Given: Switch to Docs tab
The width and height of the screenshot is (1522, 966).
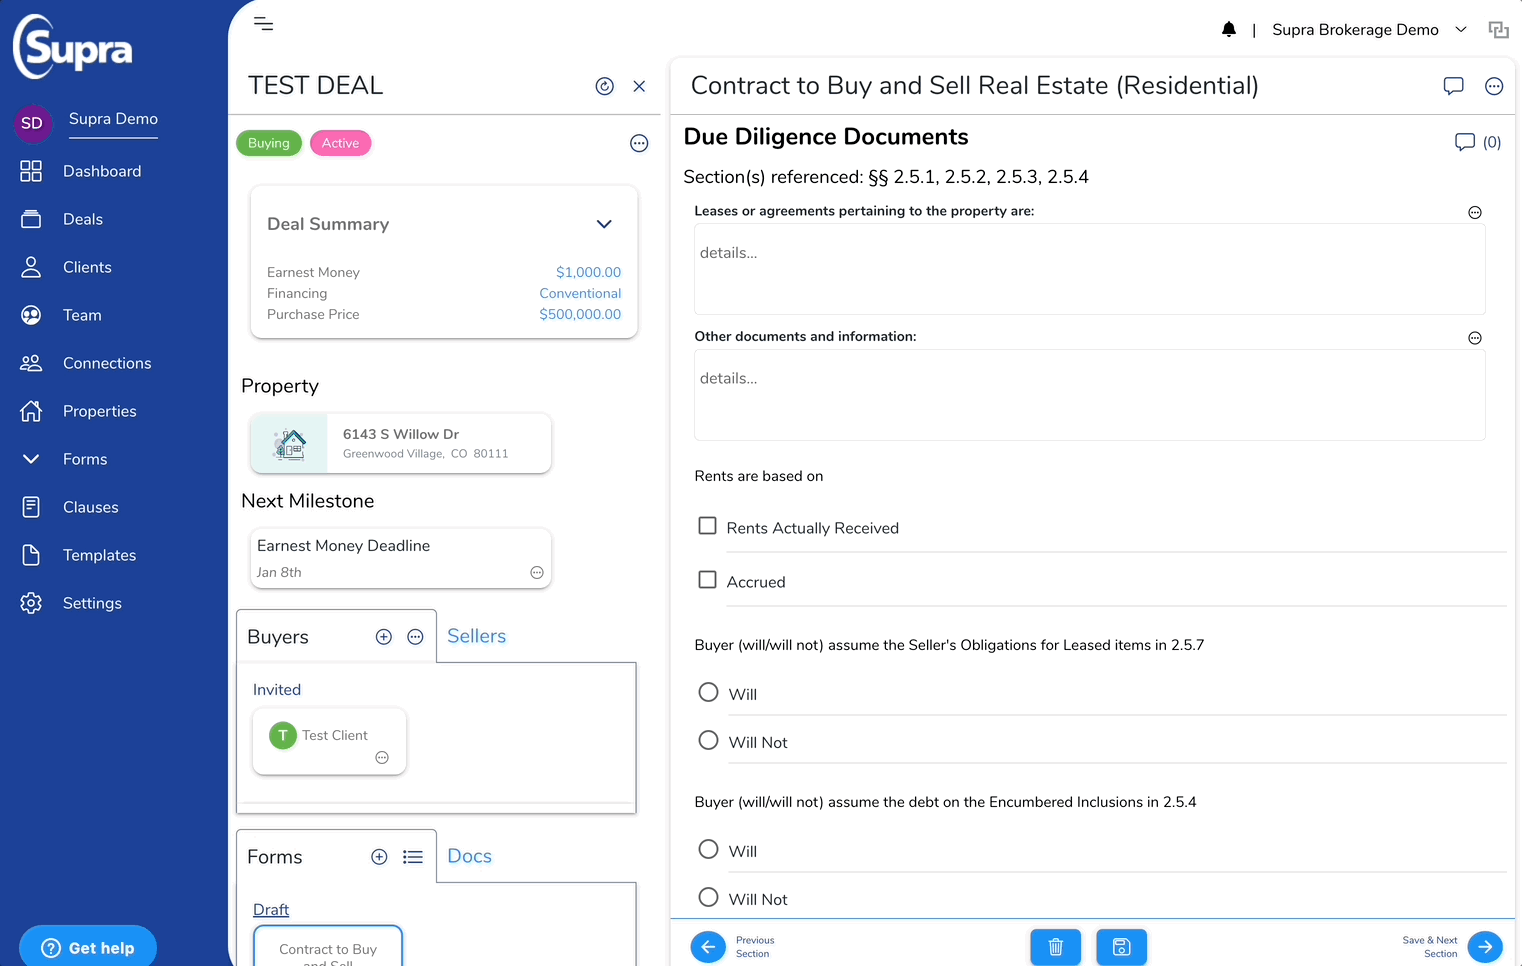Looking at the screenshot, I should [x=469, y=856].
